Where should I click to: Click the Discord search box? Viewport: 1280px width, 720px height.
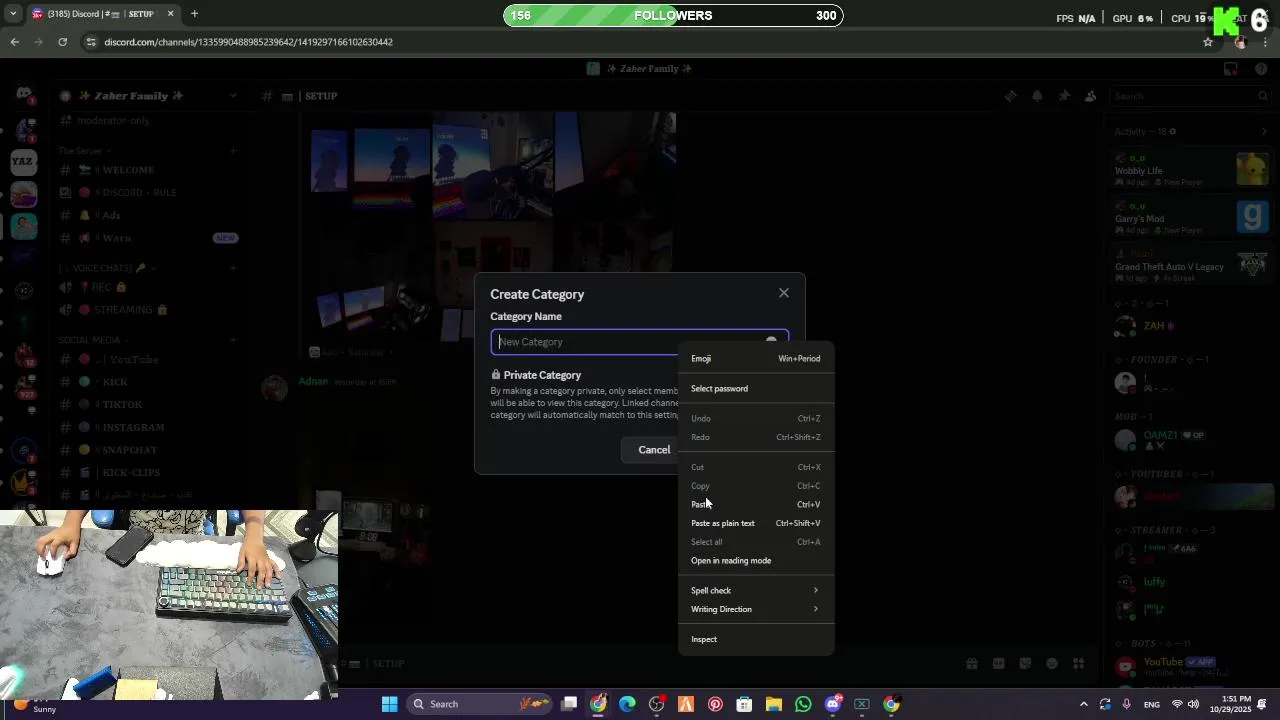pos(1190,96)
